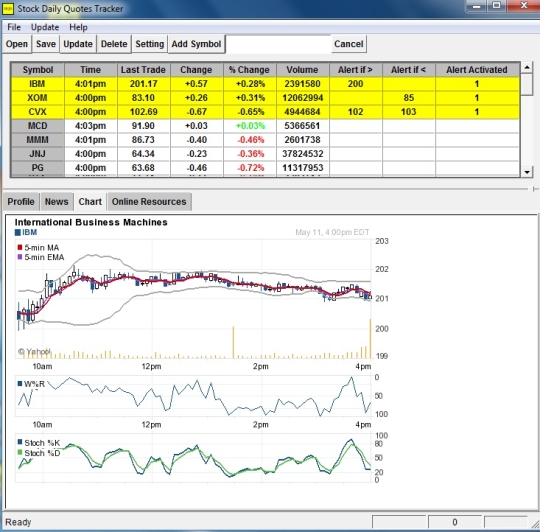540x532 pixels.
Task: Click the 5-min MA legend swatch
Action: (x=20, y=247)
